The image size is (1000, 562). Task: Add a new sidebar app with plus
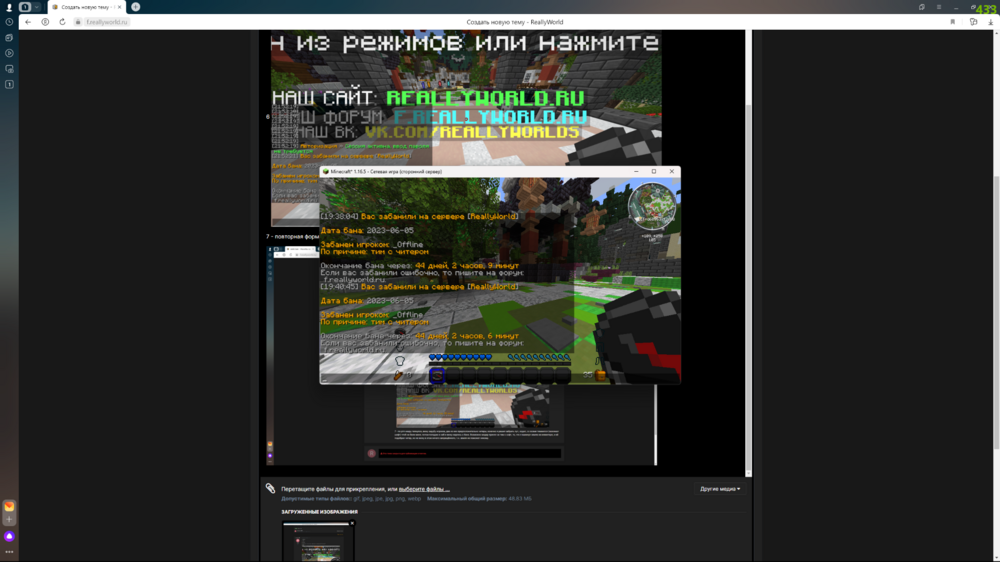pos(9,520)
